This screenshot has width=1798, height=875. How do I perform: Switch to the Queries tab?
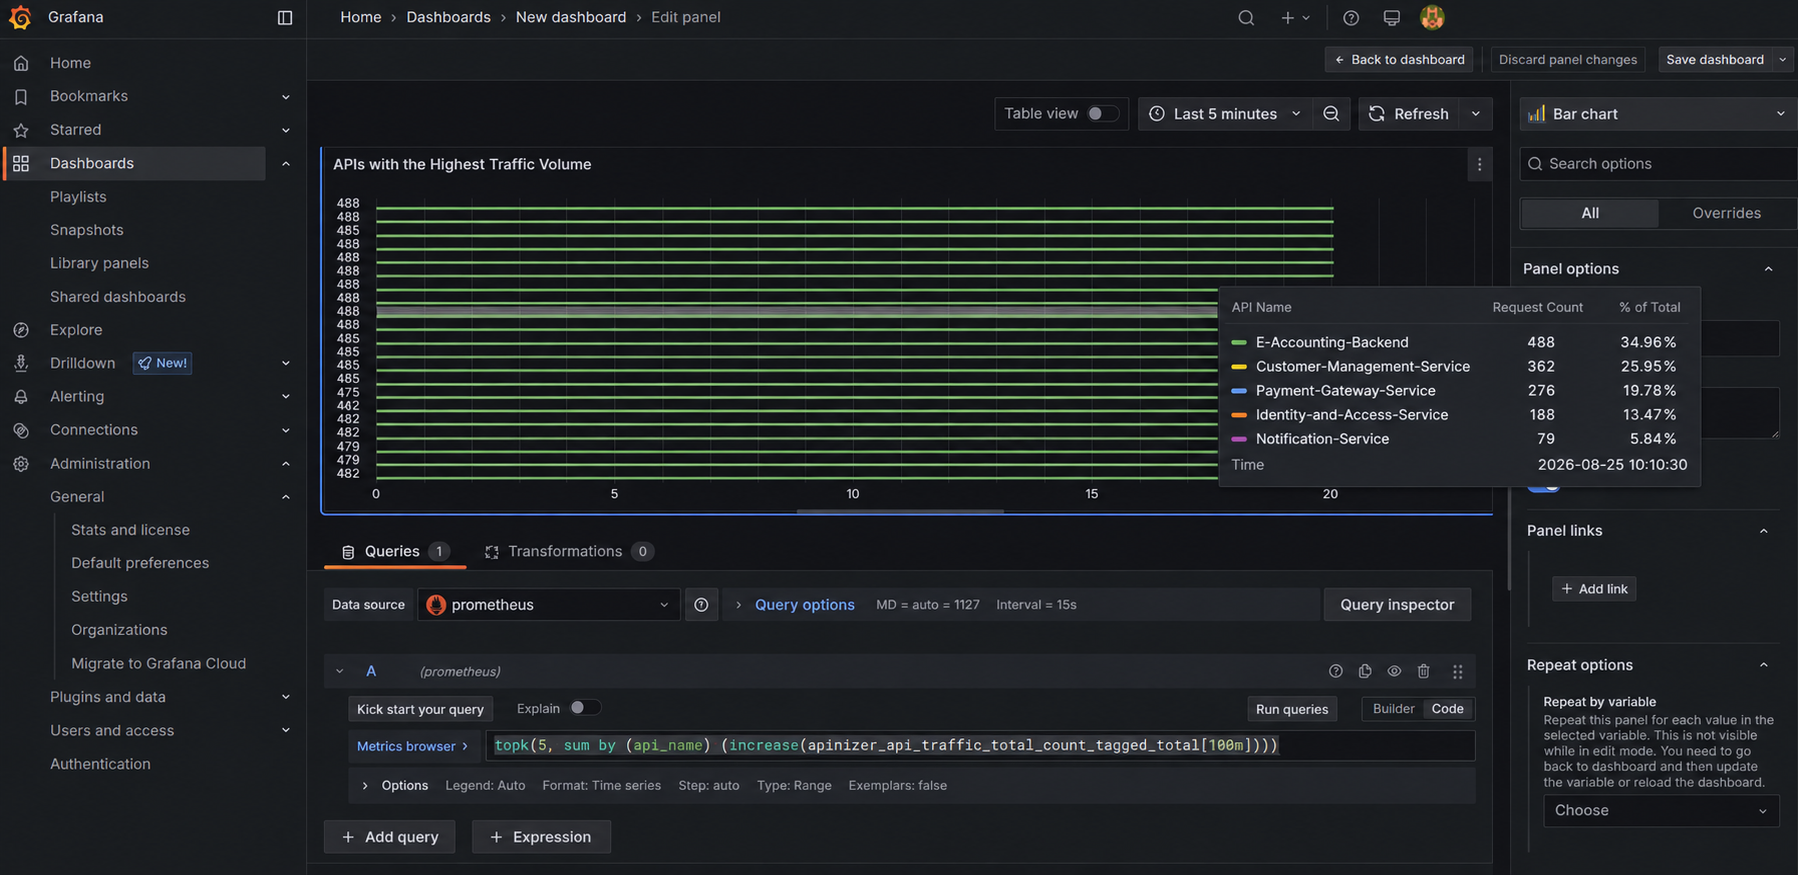[395, 552]
